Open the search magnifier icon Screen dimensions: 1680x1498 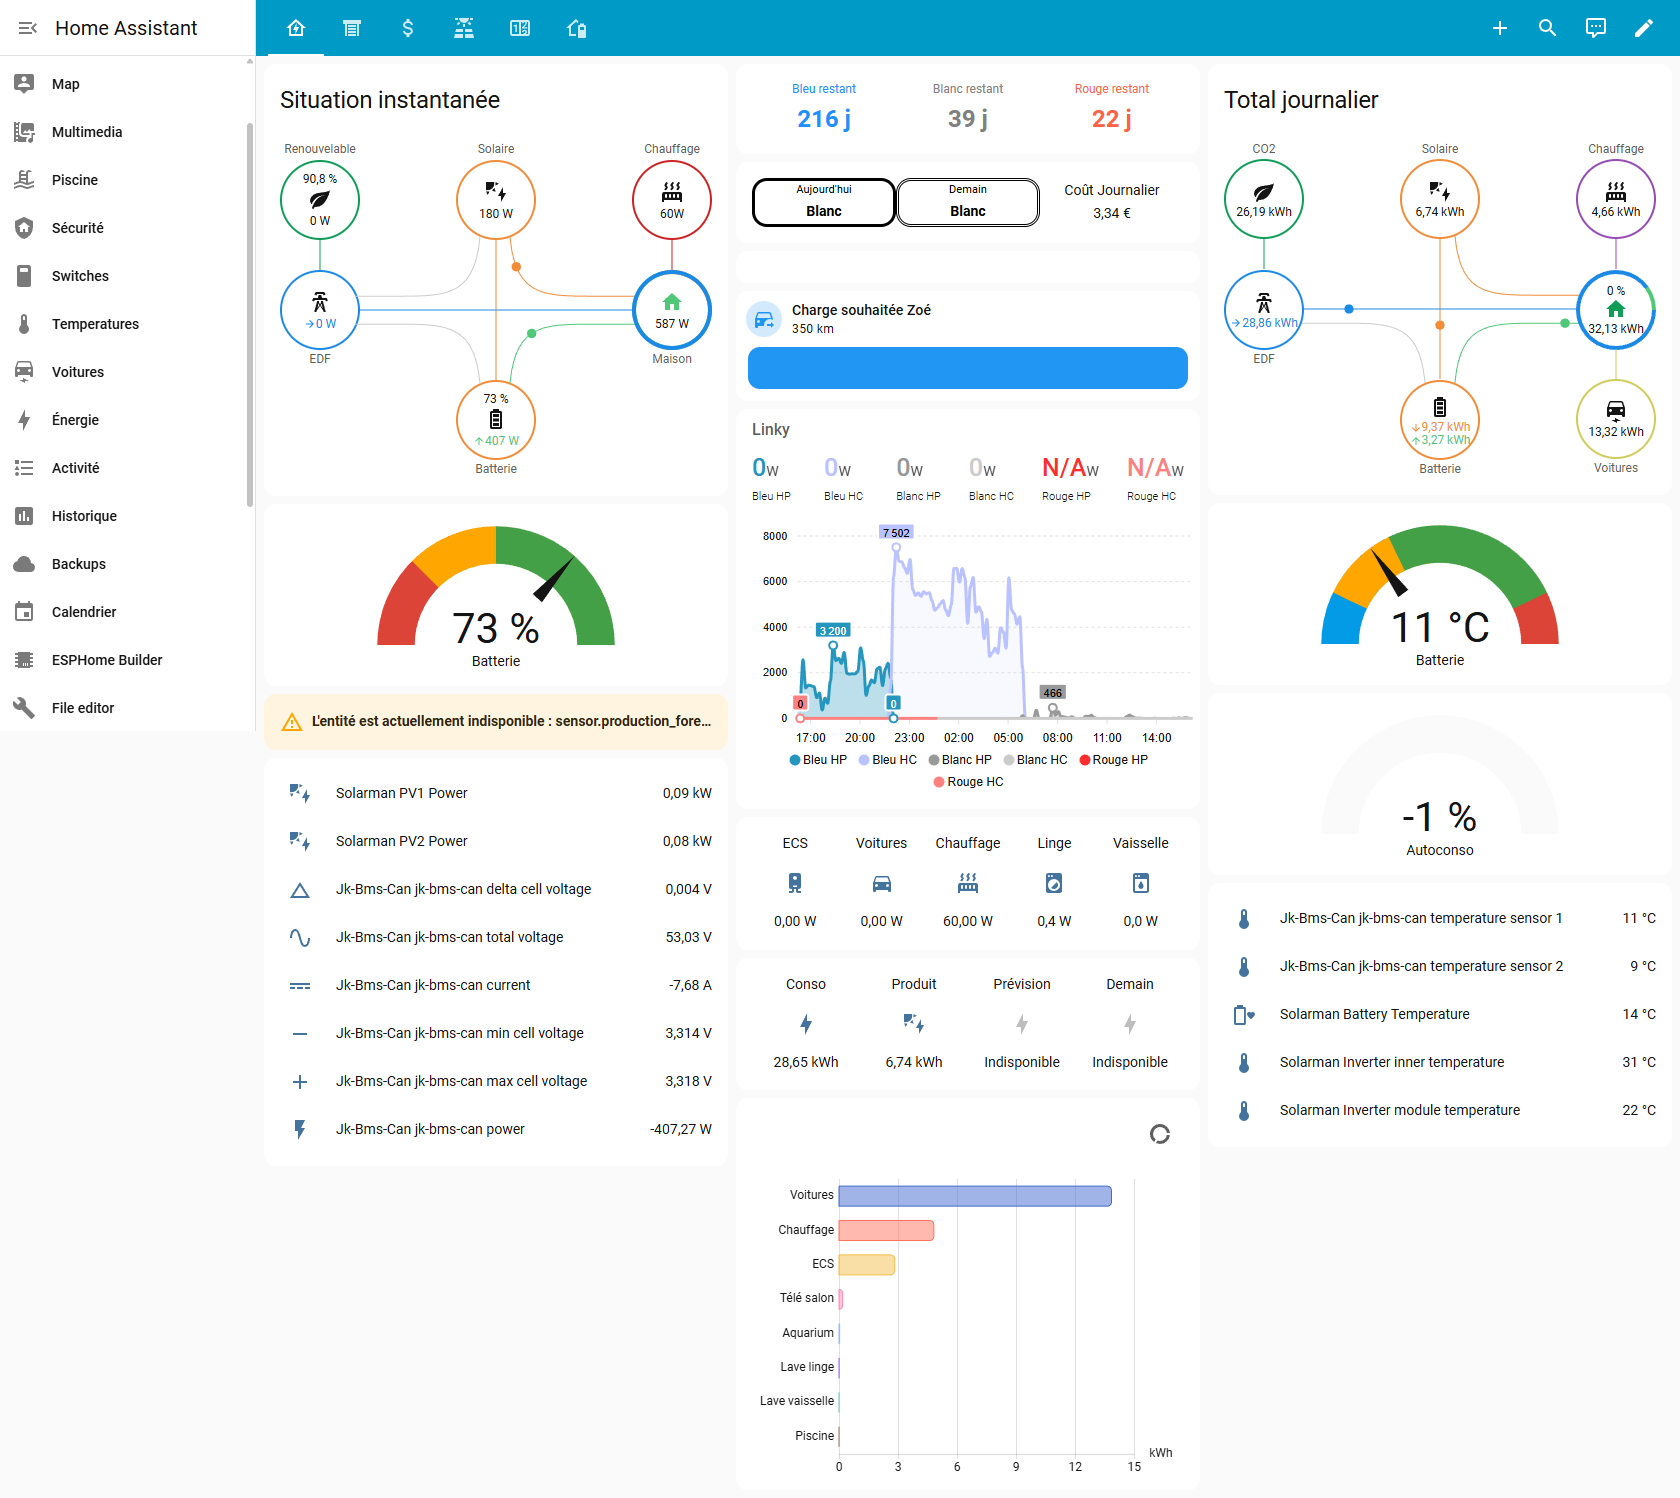[x=1547, y=28]
